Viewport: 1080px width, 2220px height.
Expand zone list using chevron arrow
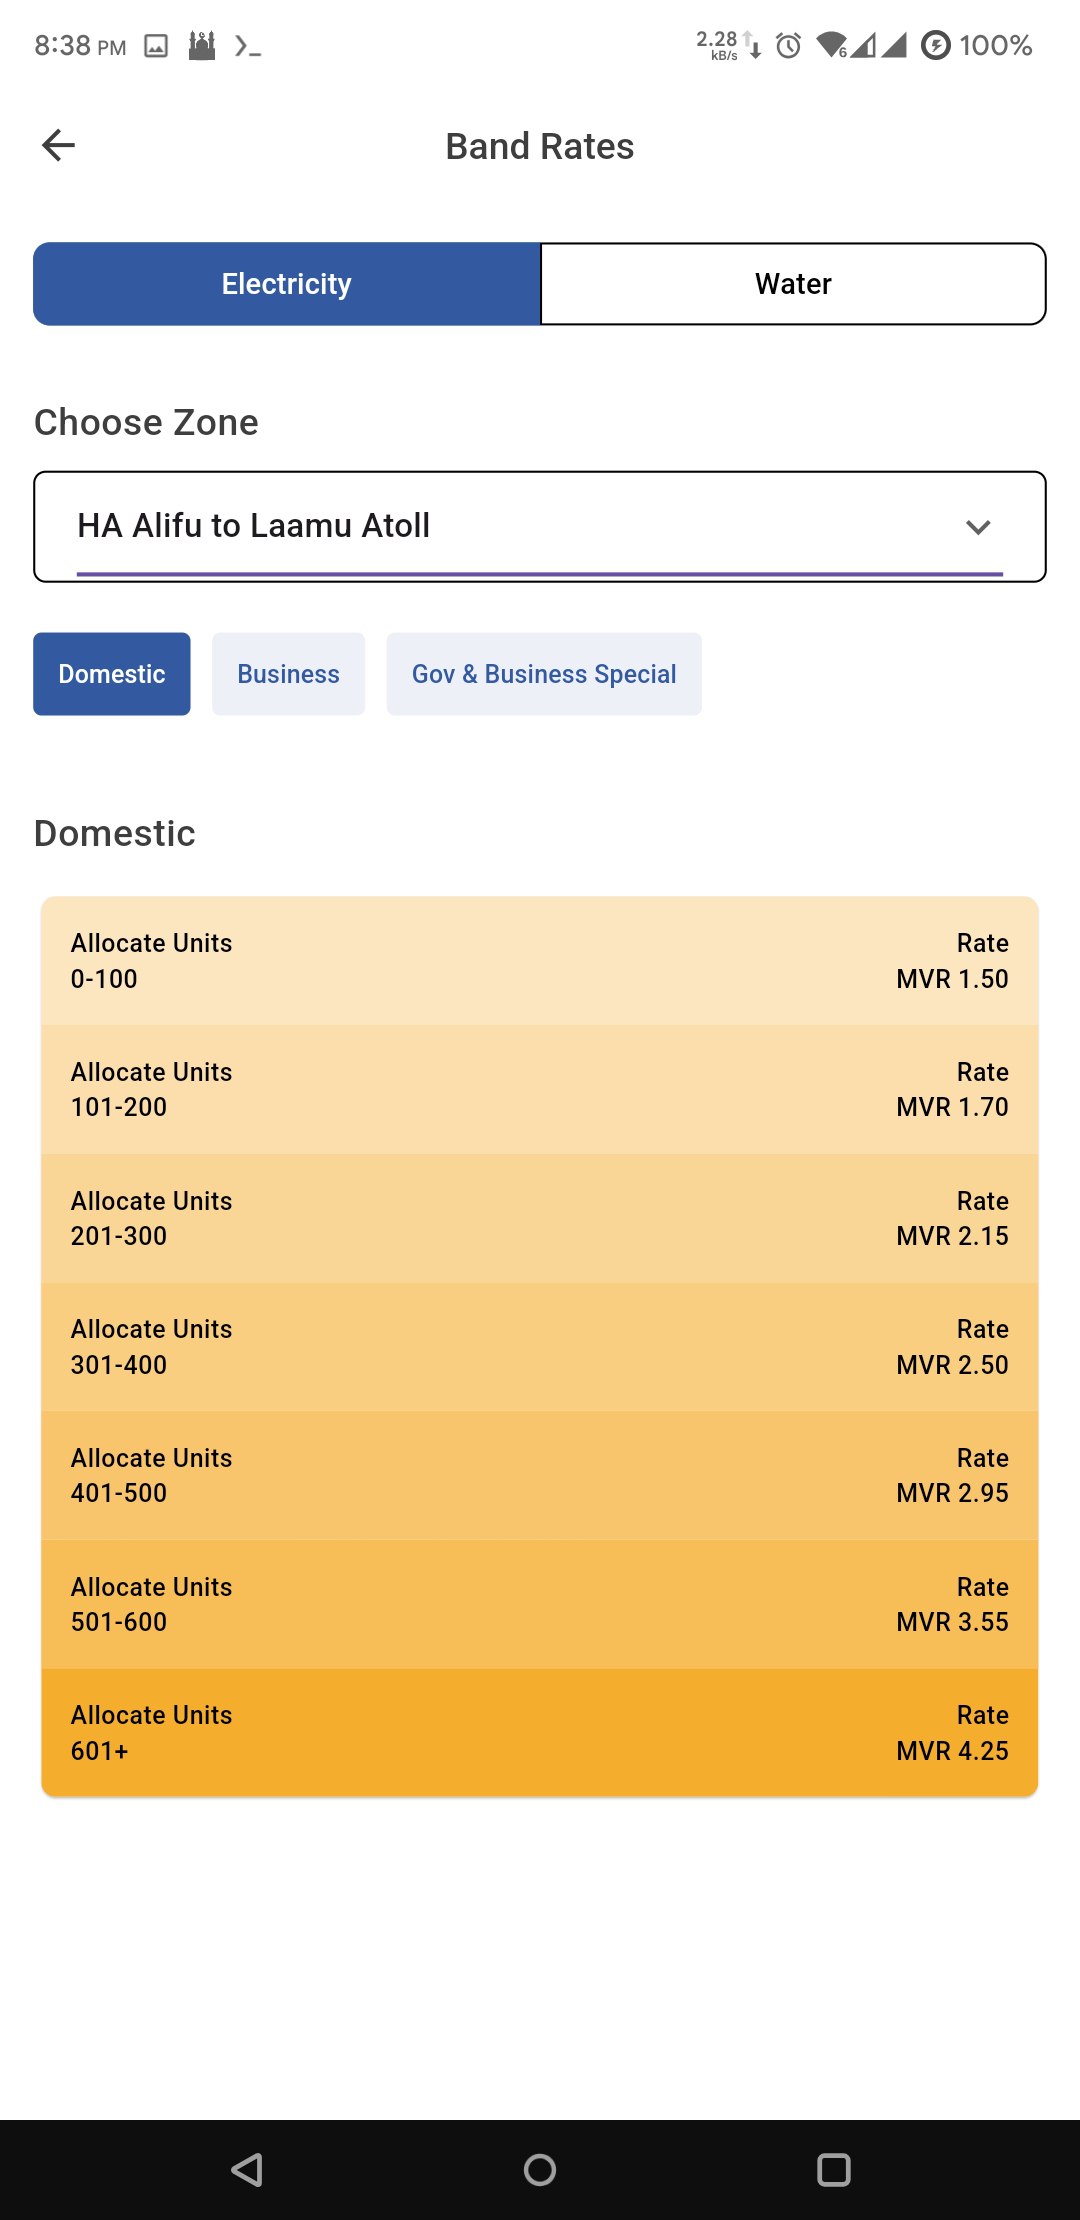coord(978,527)
